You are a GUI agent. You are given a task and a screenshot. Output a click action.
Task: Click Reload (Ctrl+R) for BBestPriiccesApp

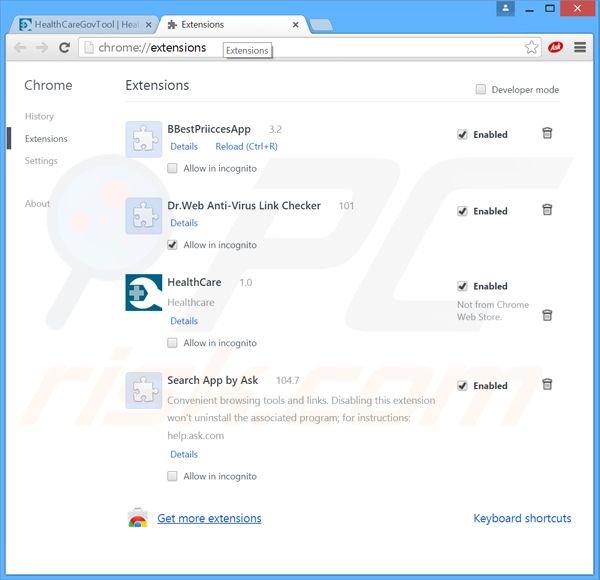[x=246, y=147]
